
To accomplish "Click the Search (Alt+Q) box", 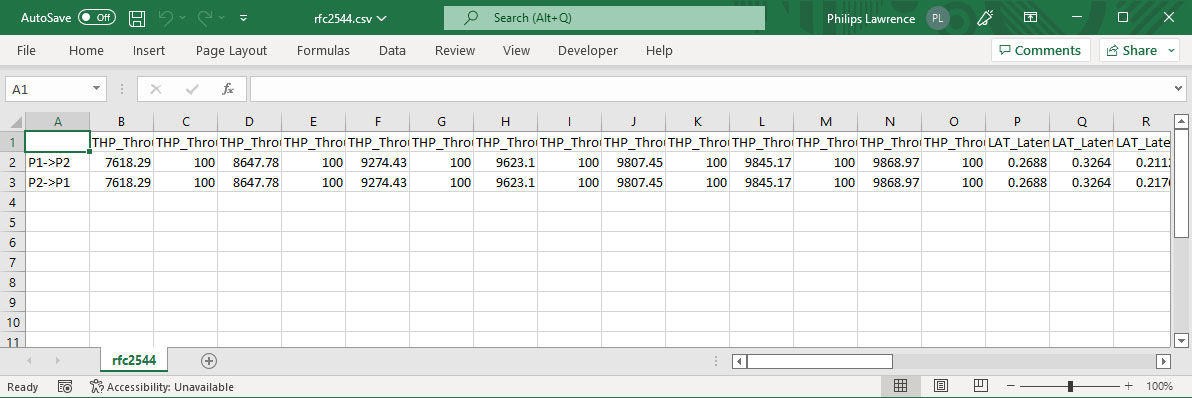I will (x=604, y=17).
